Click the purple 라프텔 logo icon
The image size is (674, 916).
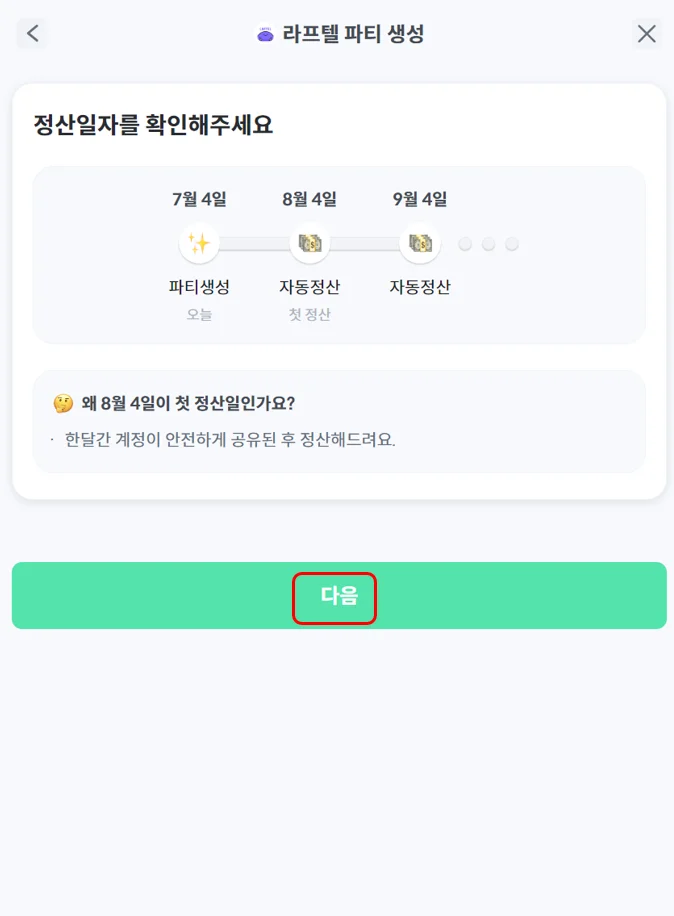click(x=265, y=34)
